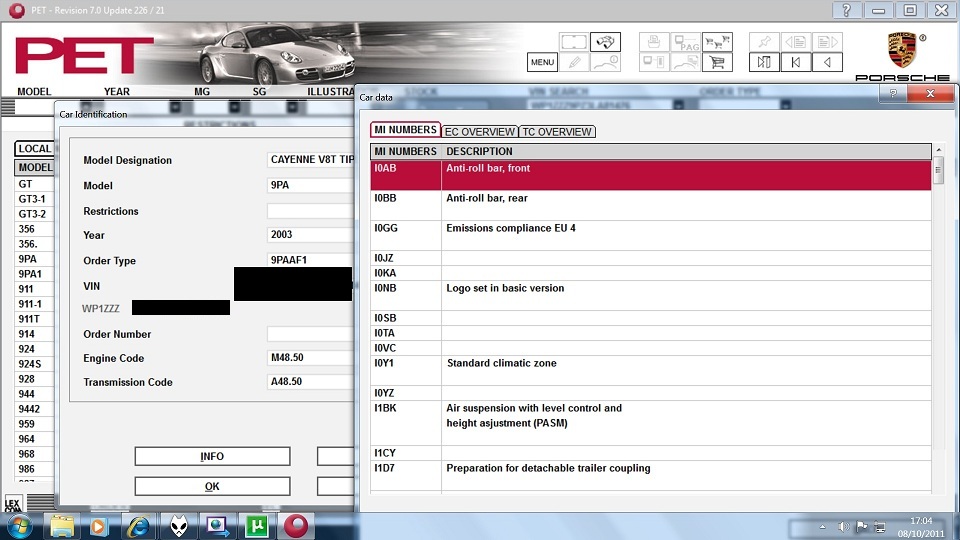Select model 911T in list
This screenshot has height=540, width=960.
34,319
